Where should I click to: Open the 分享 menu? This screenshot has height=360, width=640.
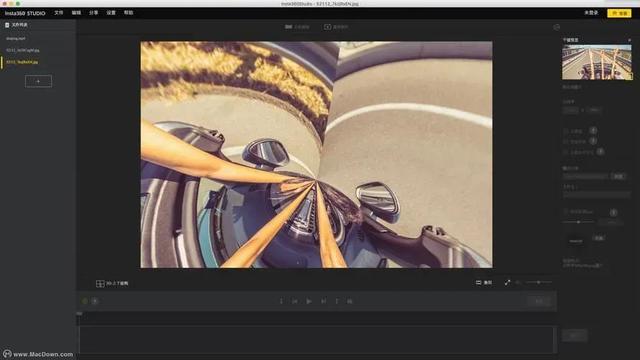coord(93,13)
